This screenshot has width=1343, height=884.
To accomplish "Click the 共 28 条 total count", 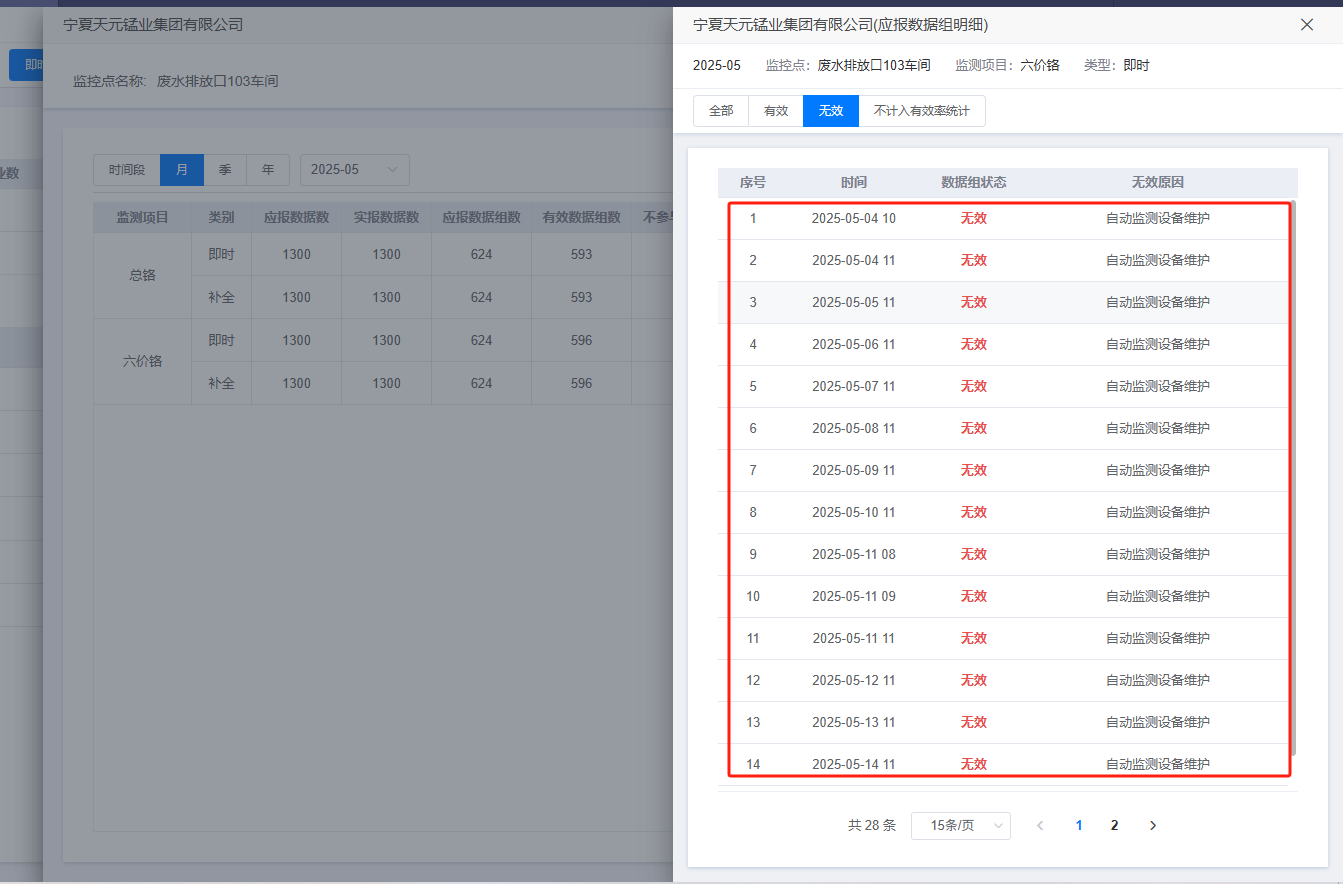I will (872, 826).
